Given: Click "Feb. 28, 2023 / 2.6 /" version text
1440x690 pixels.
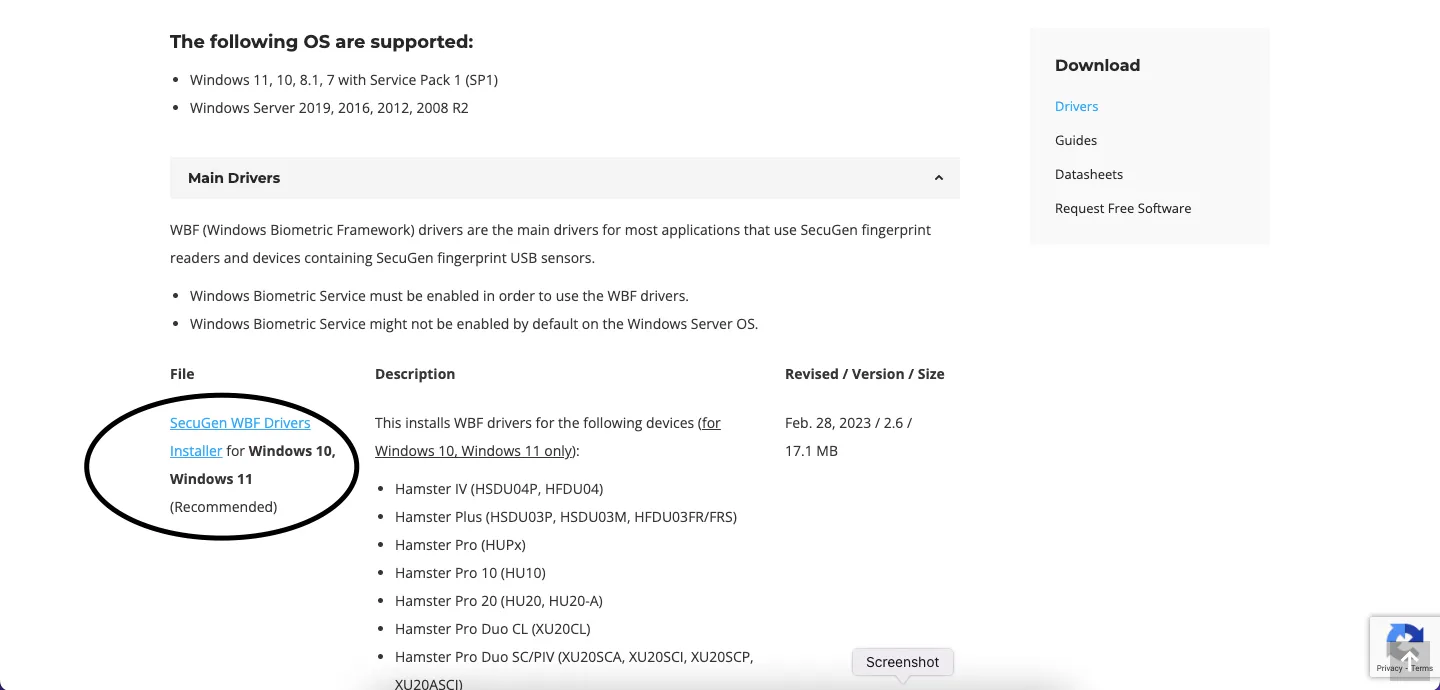Looking at the screenshot, I should click(x=848, y=423).
